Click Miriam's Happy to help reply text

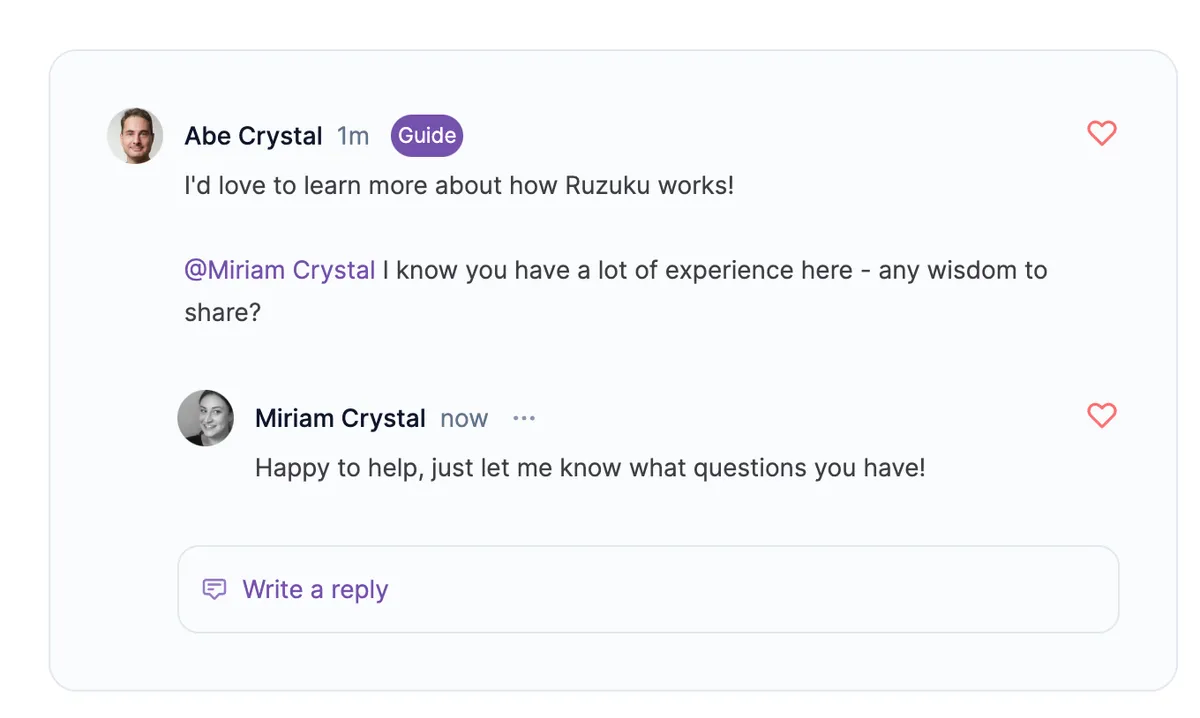click(x=590, y=467)
